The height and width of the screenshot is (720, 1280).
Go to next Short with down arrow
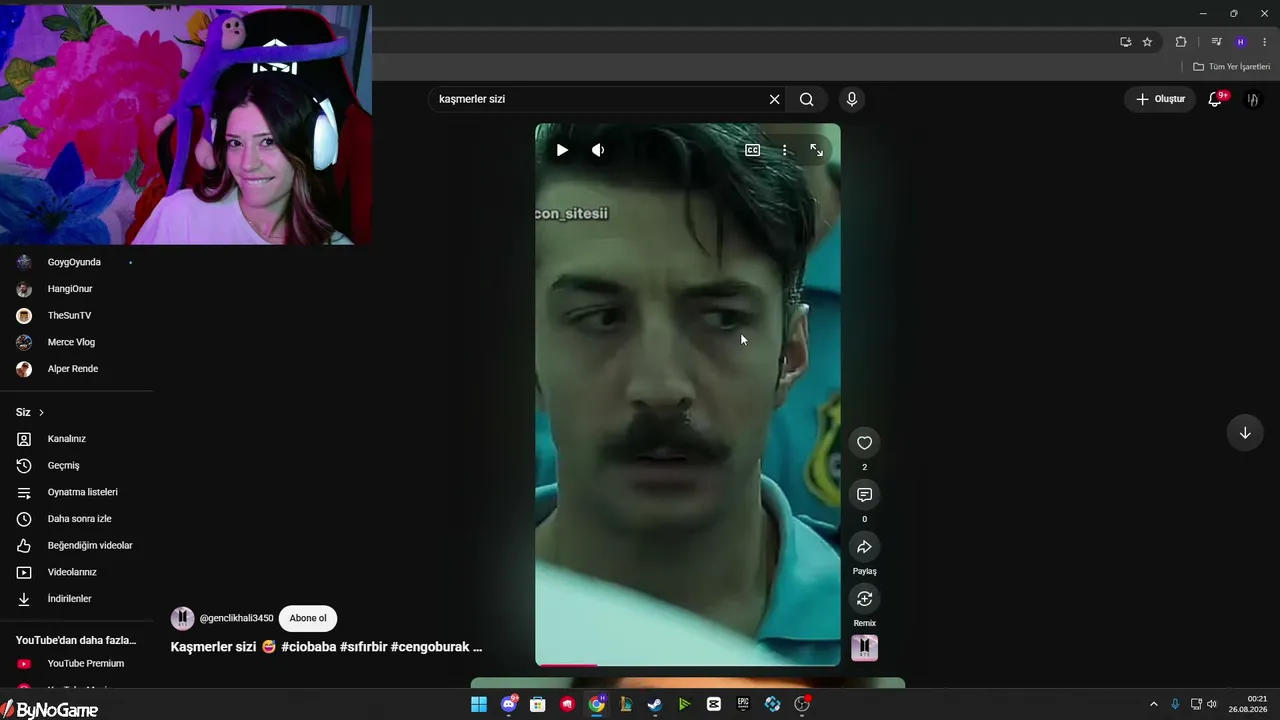pyautogui.click(x=1245, y=433)
